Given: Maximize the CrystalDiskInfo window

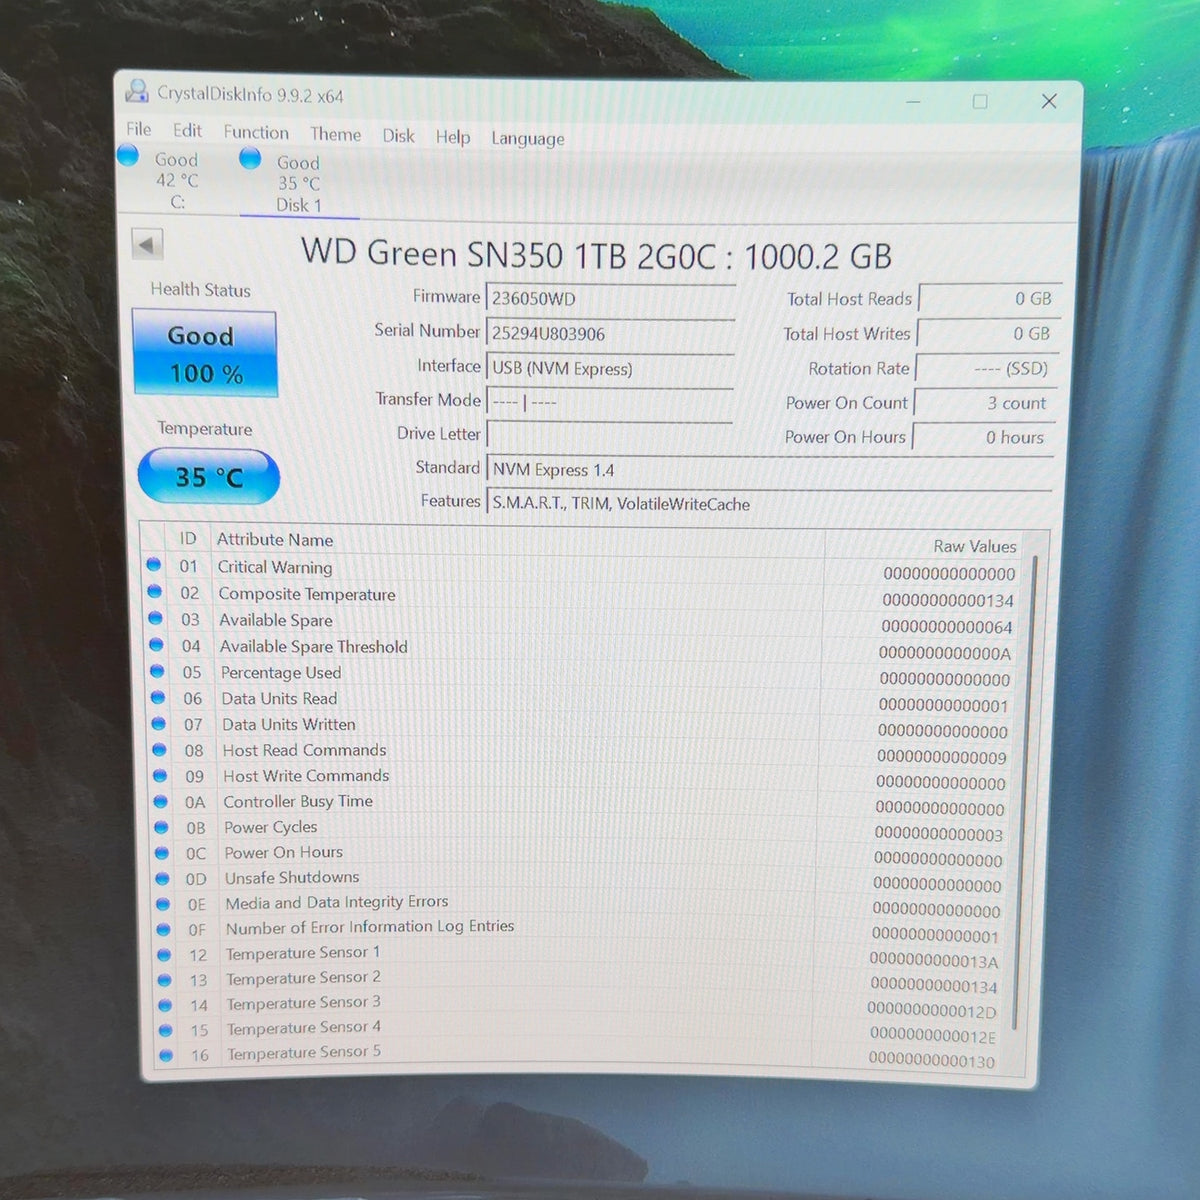Looking at the screenshot, I should tap(980, 101).
